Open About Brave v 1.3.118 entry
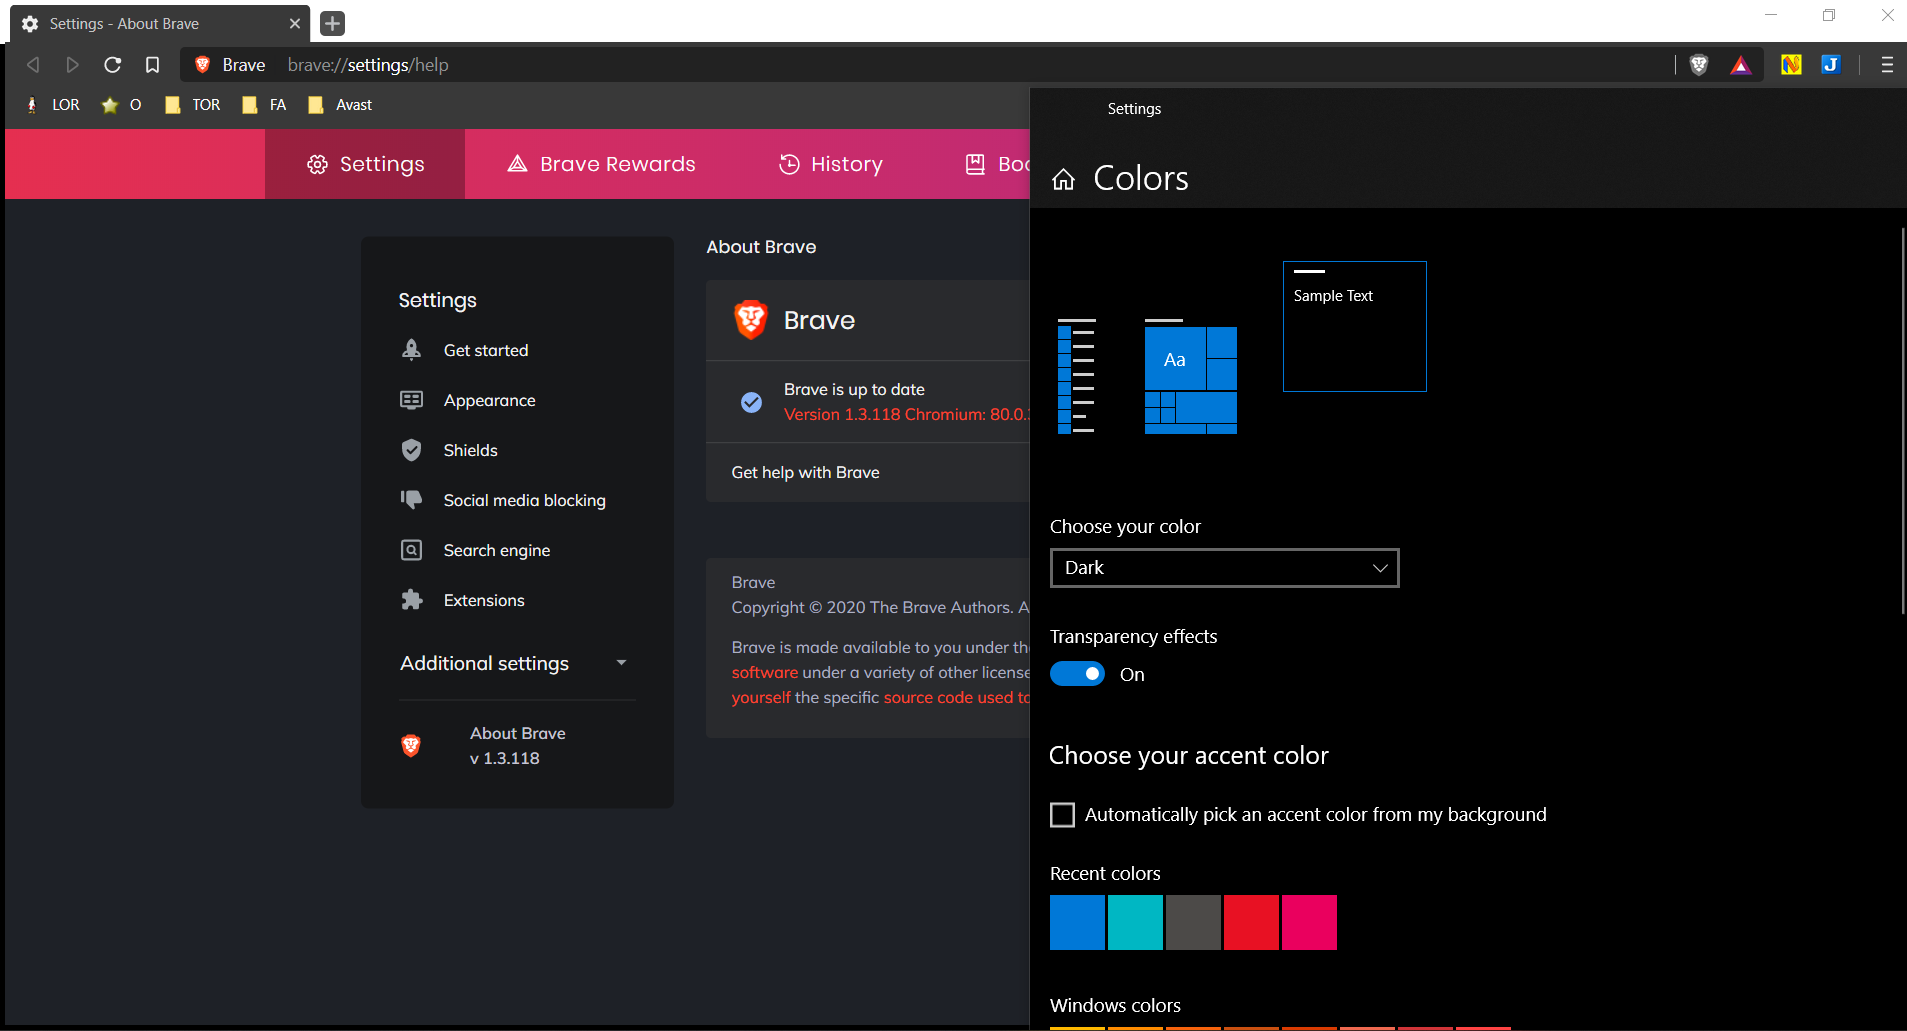Screen dimensions: 1907x1031 pos(518,746)
